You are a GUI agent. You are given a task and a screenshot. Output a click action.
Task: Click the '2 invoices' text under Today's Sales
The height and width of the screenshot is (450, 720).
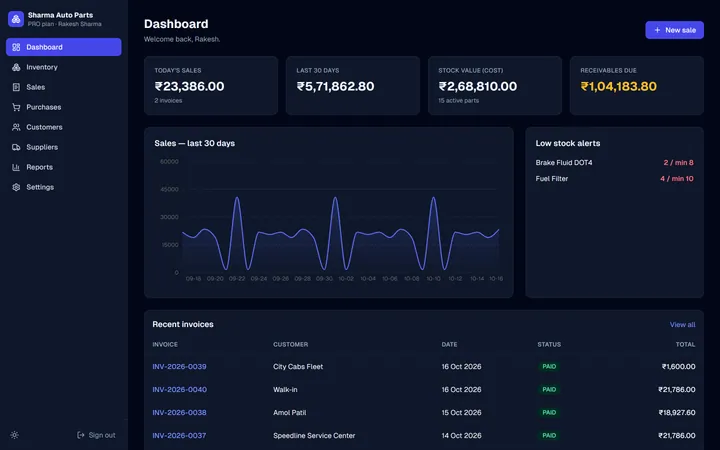pos(168,101)
